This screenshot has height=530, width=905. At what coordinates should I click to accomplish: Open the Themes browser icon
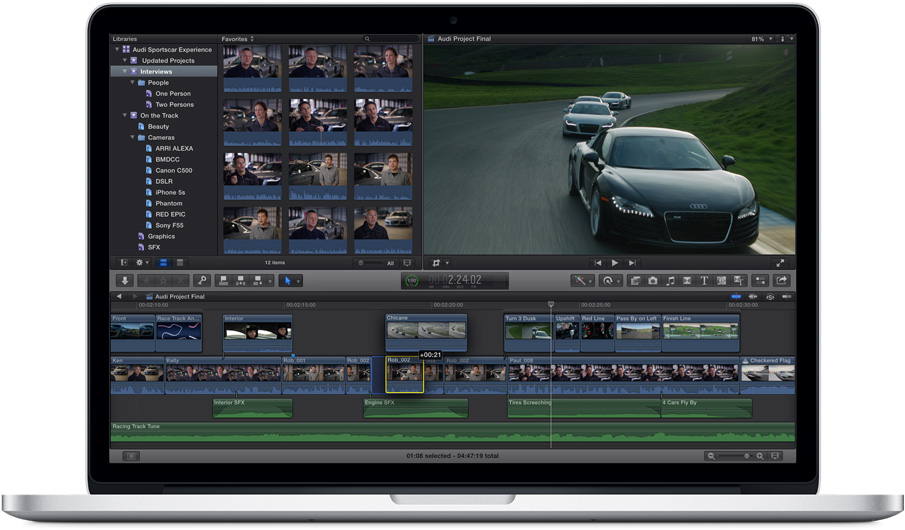[x=739, y=281]
